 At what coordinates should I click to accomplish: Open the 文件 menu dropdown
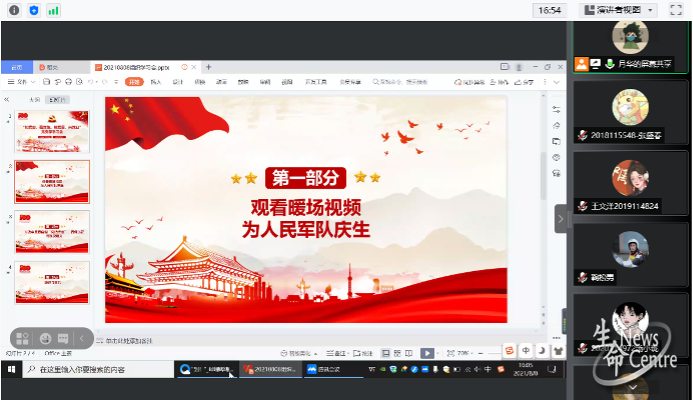[23, 82]
